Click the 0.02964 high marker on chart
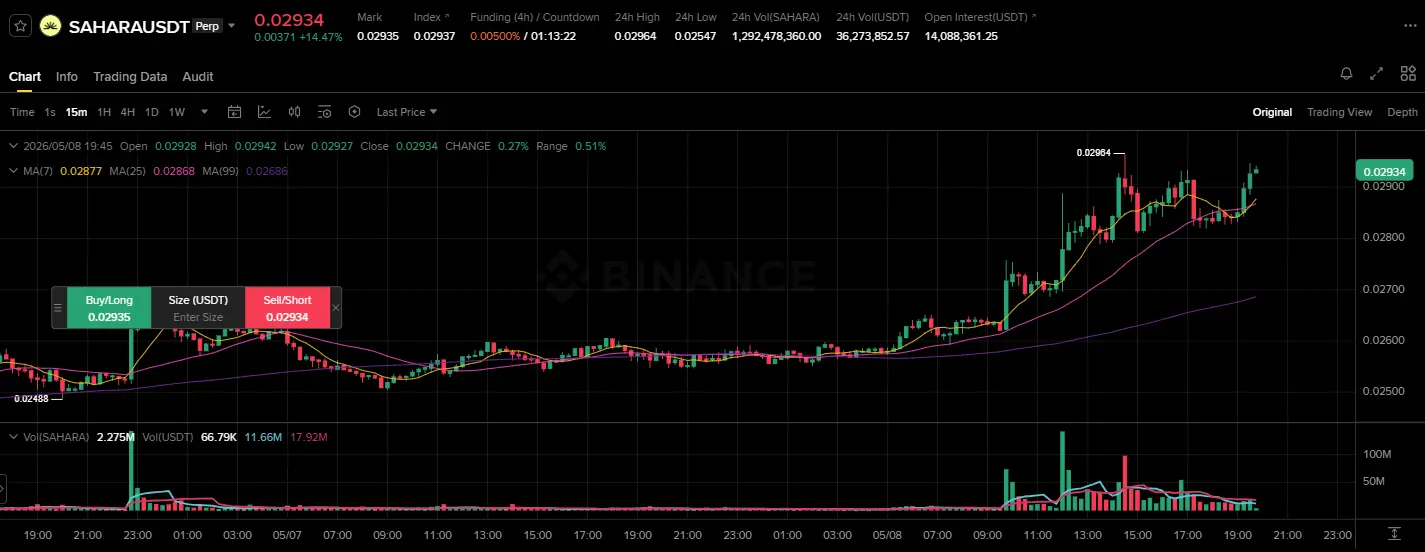The height and width of the screenshot is (552, 1425). tap(1093, 153)
